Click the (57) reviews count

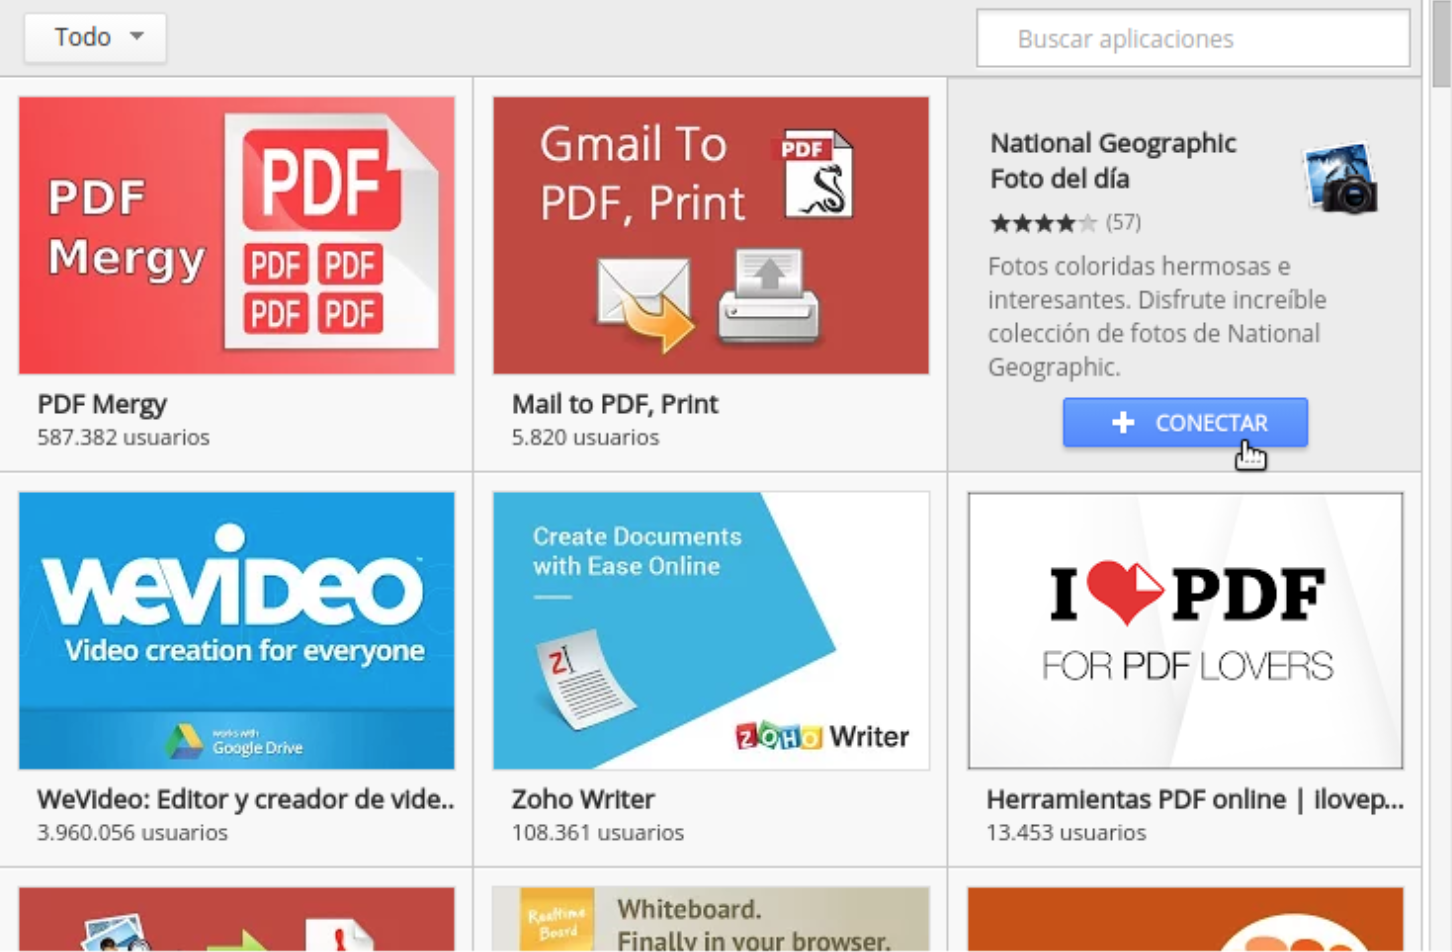click(x=1123, y=222)
